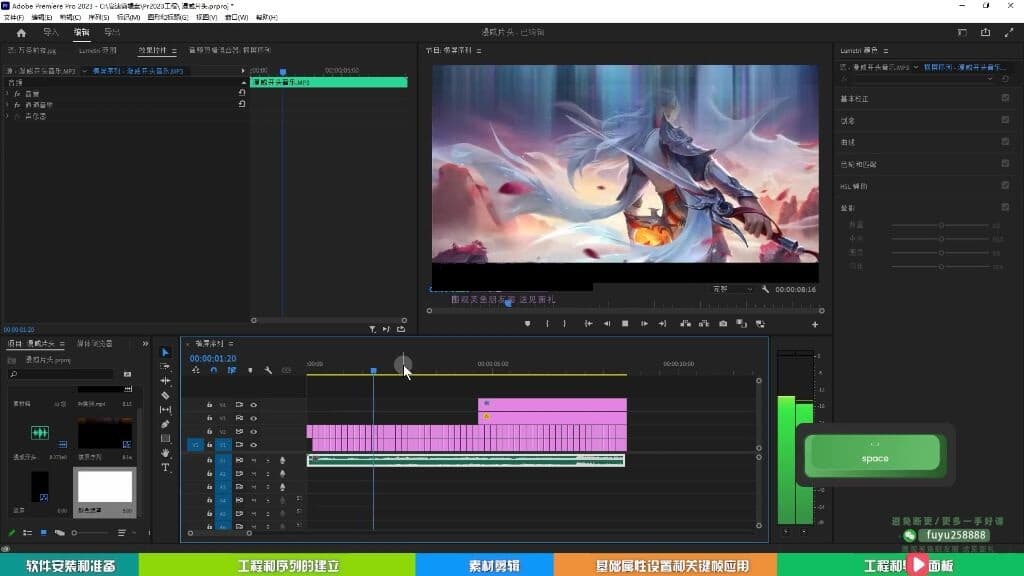
Task: Switch to the 导入 (Import) workspace tab
Action: click(50, 33)
